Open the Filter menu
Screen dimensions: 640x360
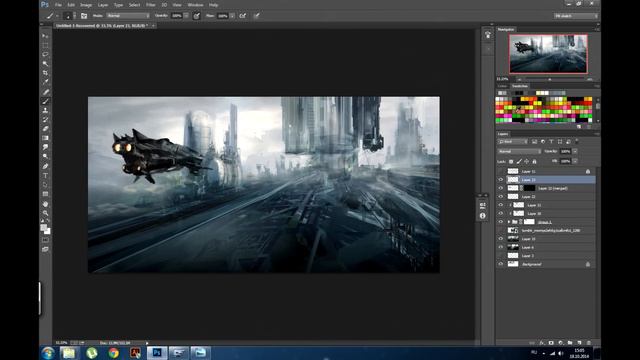pos(151,5)
